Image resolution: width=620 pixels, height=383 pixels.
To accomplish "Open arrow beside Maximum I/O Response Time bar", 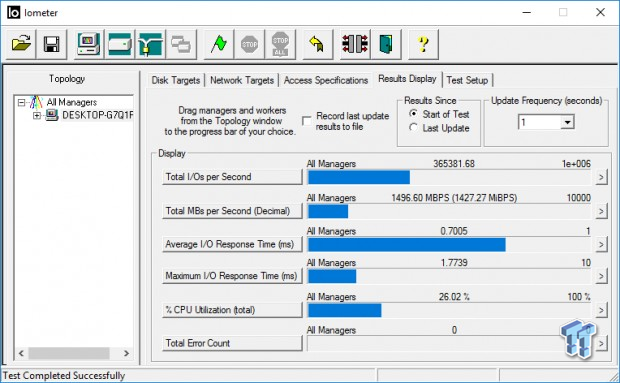I will tap(601, 276).
